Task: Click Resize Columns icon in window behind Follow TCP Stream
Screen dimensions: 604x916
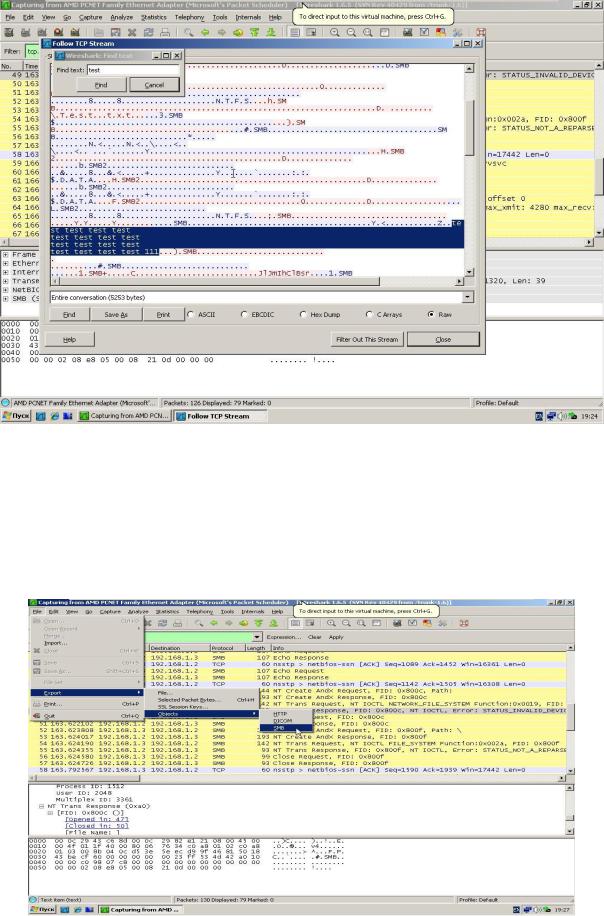Action: point(384,32)
